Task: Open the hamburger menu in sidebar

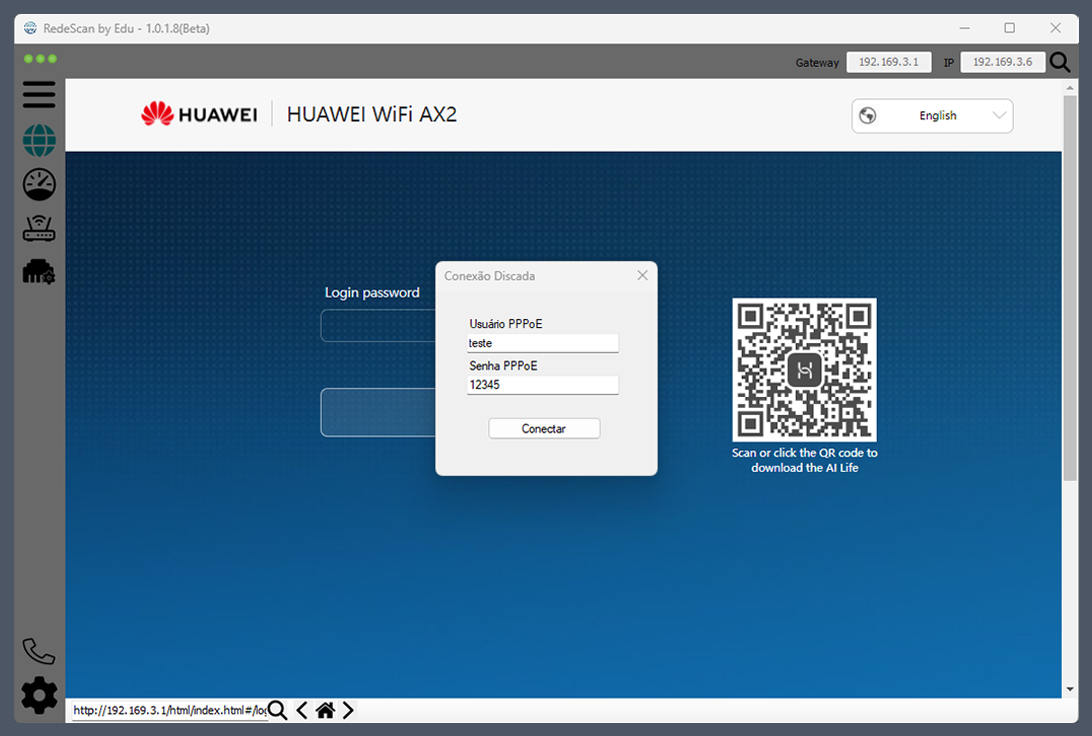Action: 39,95
